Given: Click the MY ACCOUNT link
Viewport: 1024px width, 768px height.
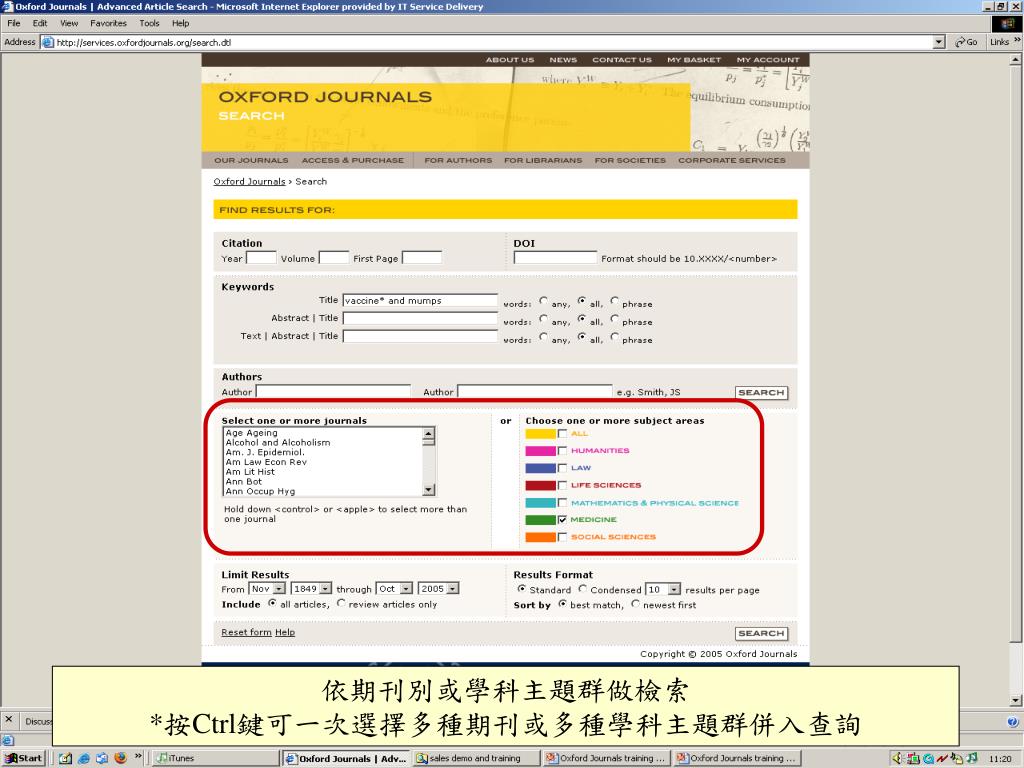Looking at the screenshot, I should [x=767, y=59].
